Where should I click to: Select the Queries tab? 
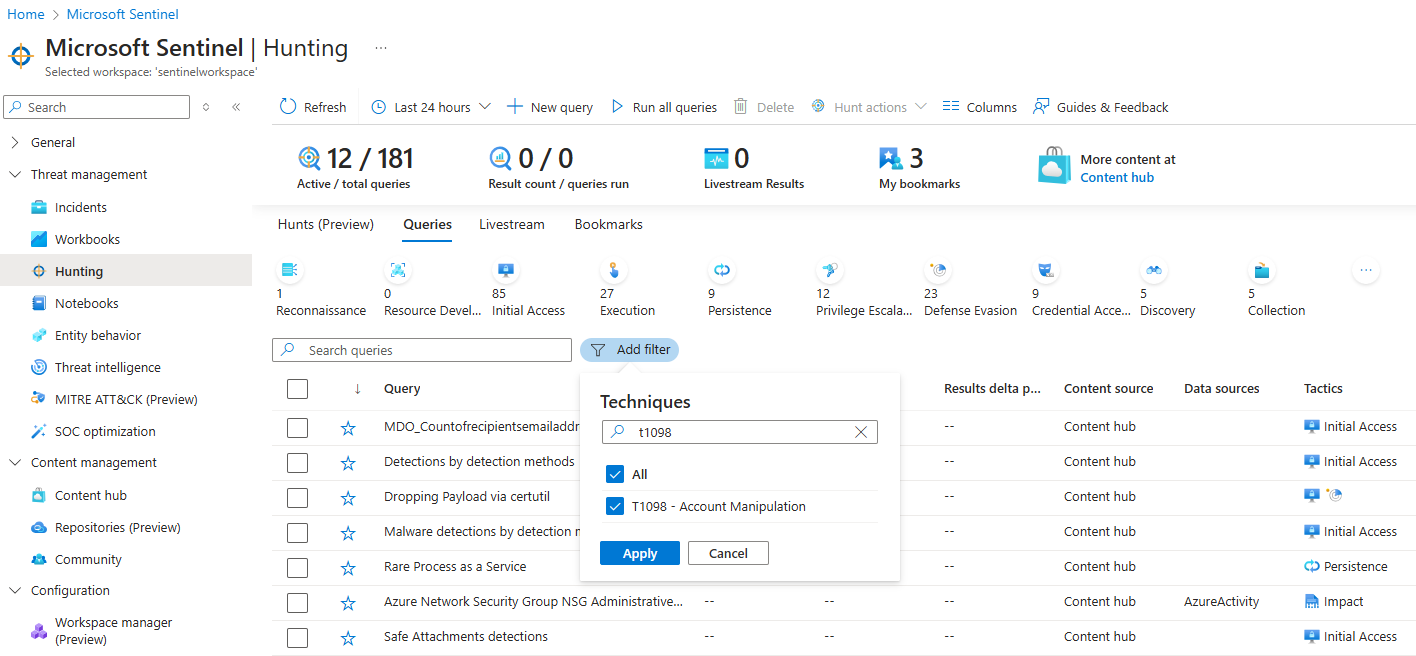coord(428,224)
